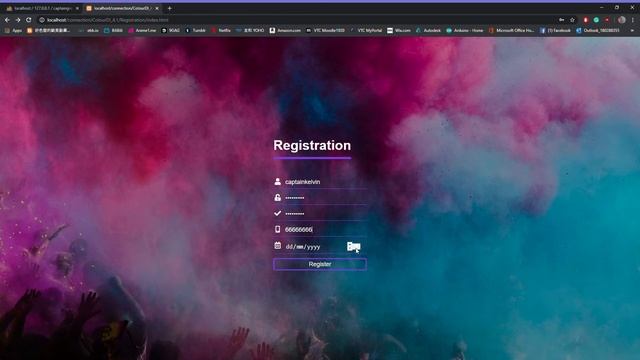Select the active localhost/connection browser tab

click(122, 8)
